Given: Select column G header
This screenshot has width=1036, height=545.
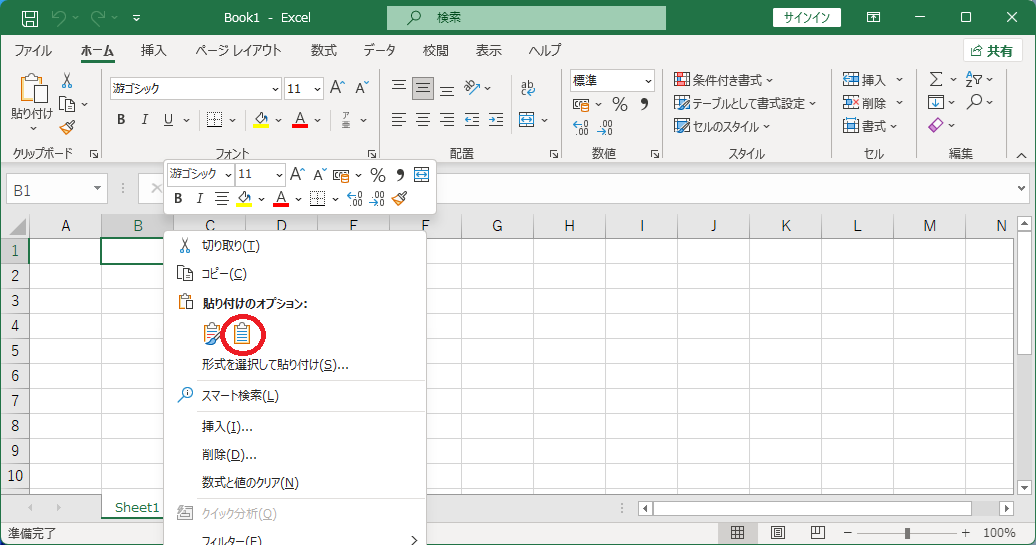Looking at the screenshot, I should click(497, 226).
